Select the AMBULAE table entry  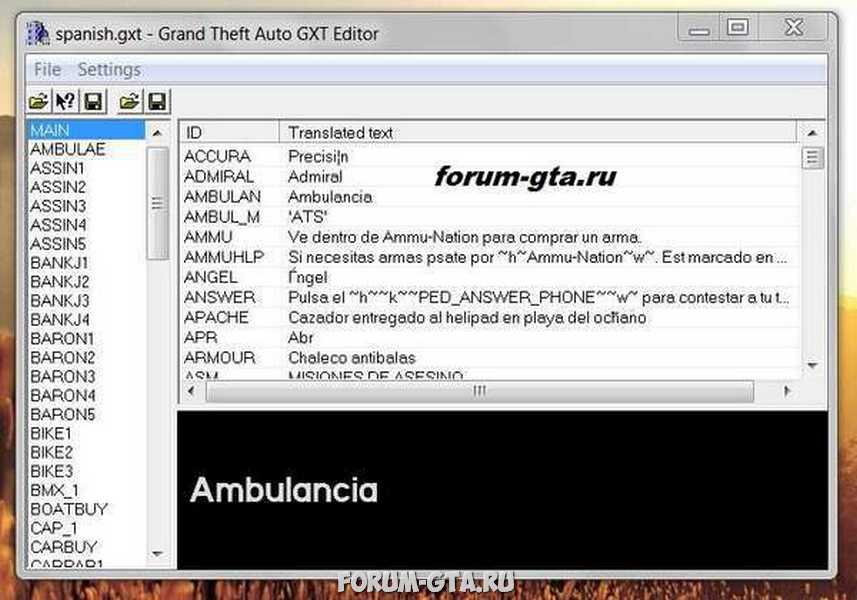pos(87,149)
